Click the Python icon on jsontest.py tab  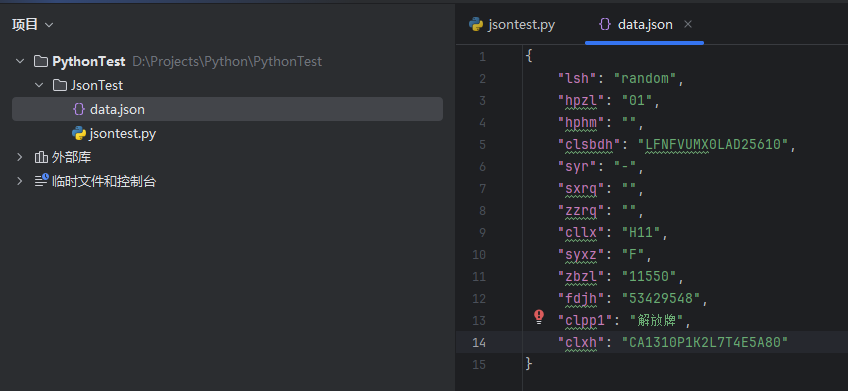[476, 24]
